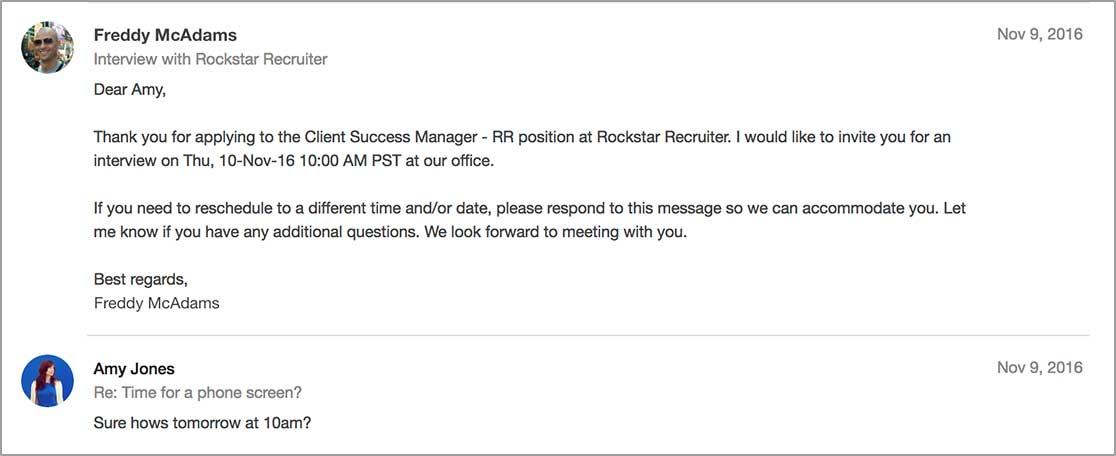The image size is (1116, 456).
Task: Click the Freddy McAdams signature below 'Best regards'
Action: click(x=156, y=302)
